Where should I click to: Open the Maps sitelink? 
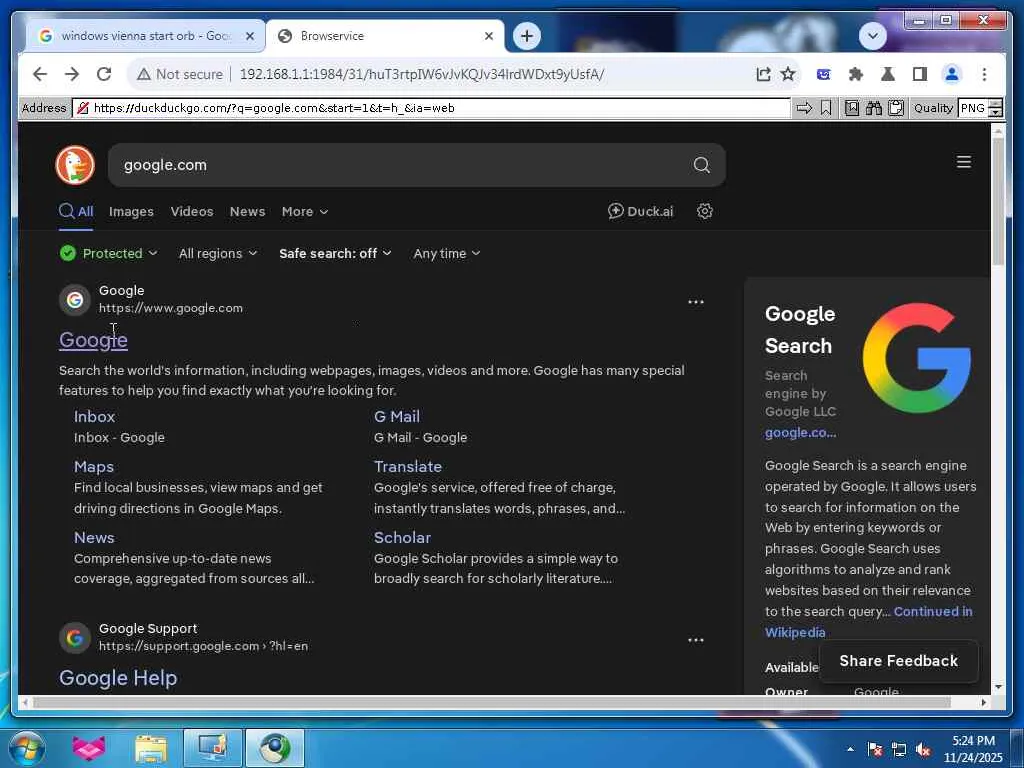pyautogui.click(x=94, y=467)
